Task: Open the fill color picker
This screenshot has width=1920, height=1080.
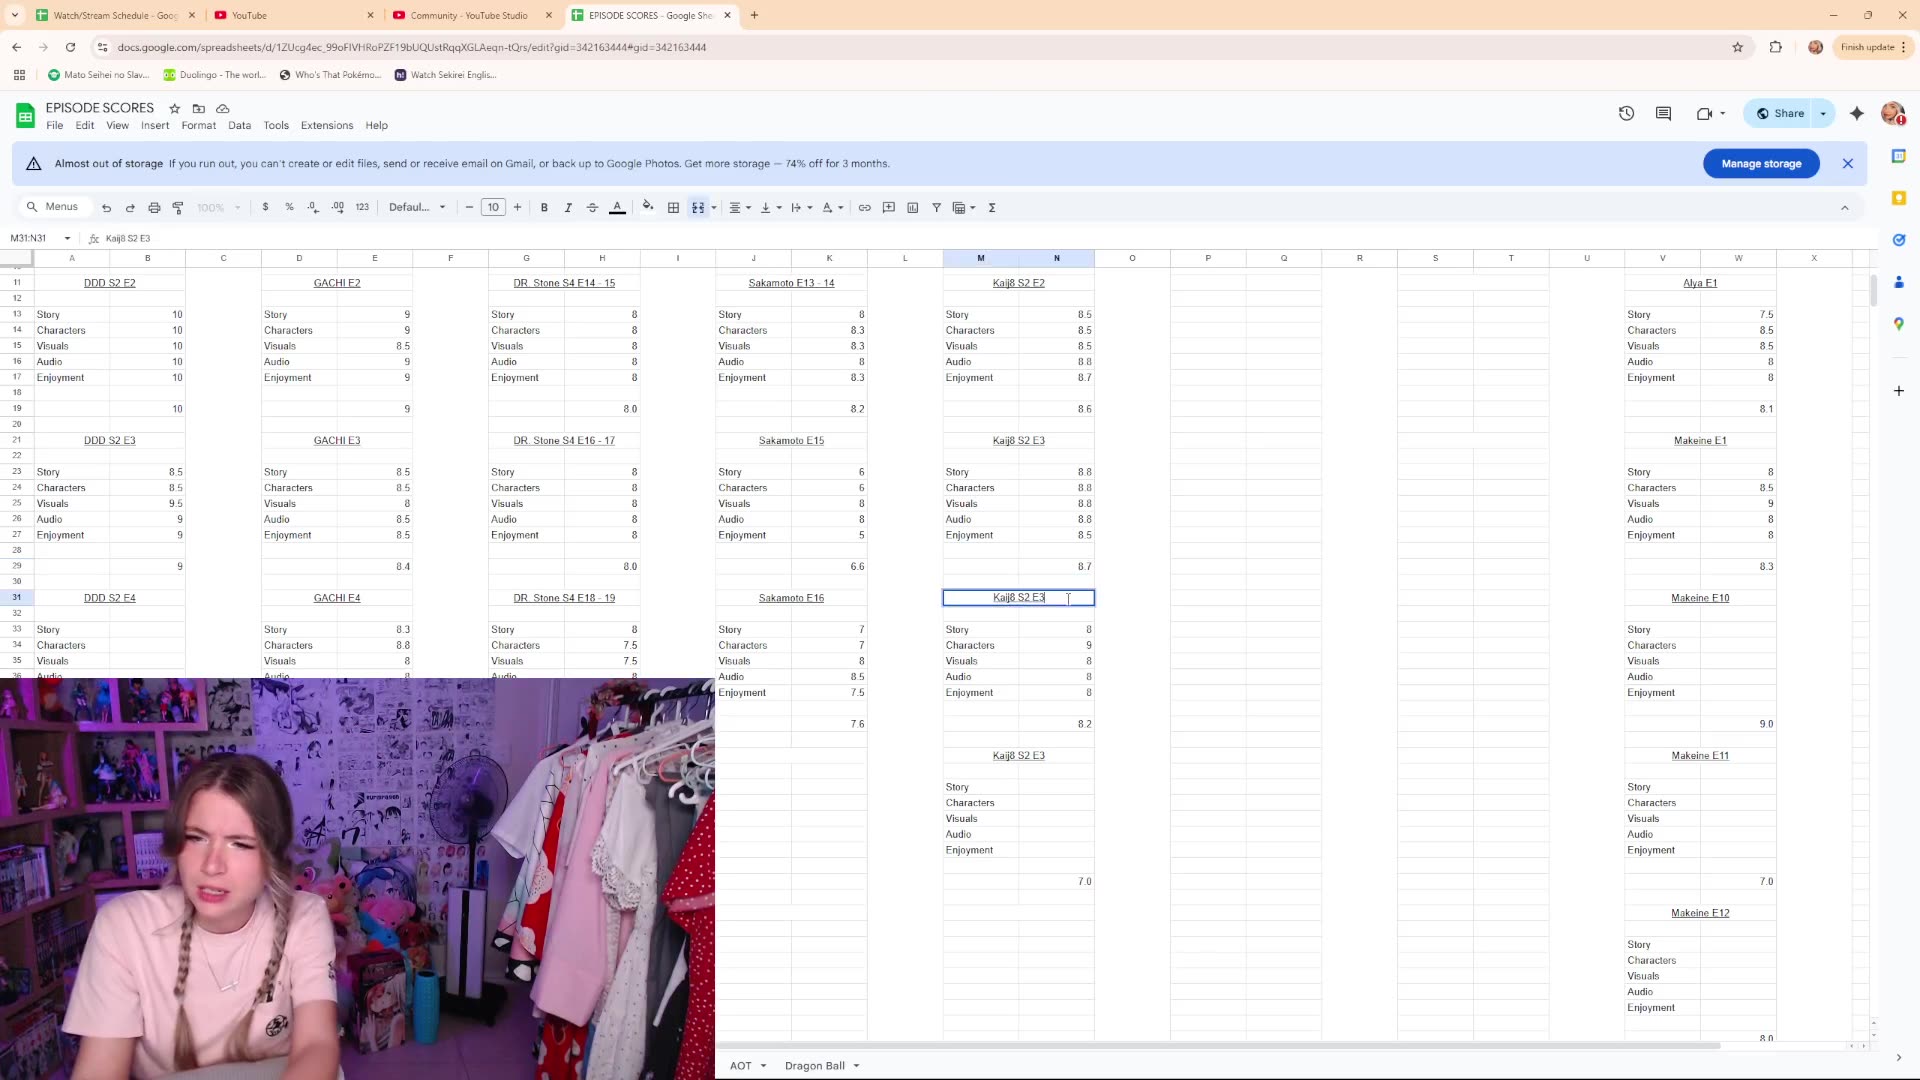Action: coord(647,208)
